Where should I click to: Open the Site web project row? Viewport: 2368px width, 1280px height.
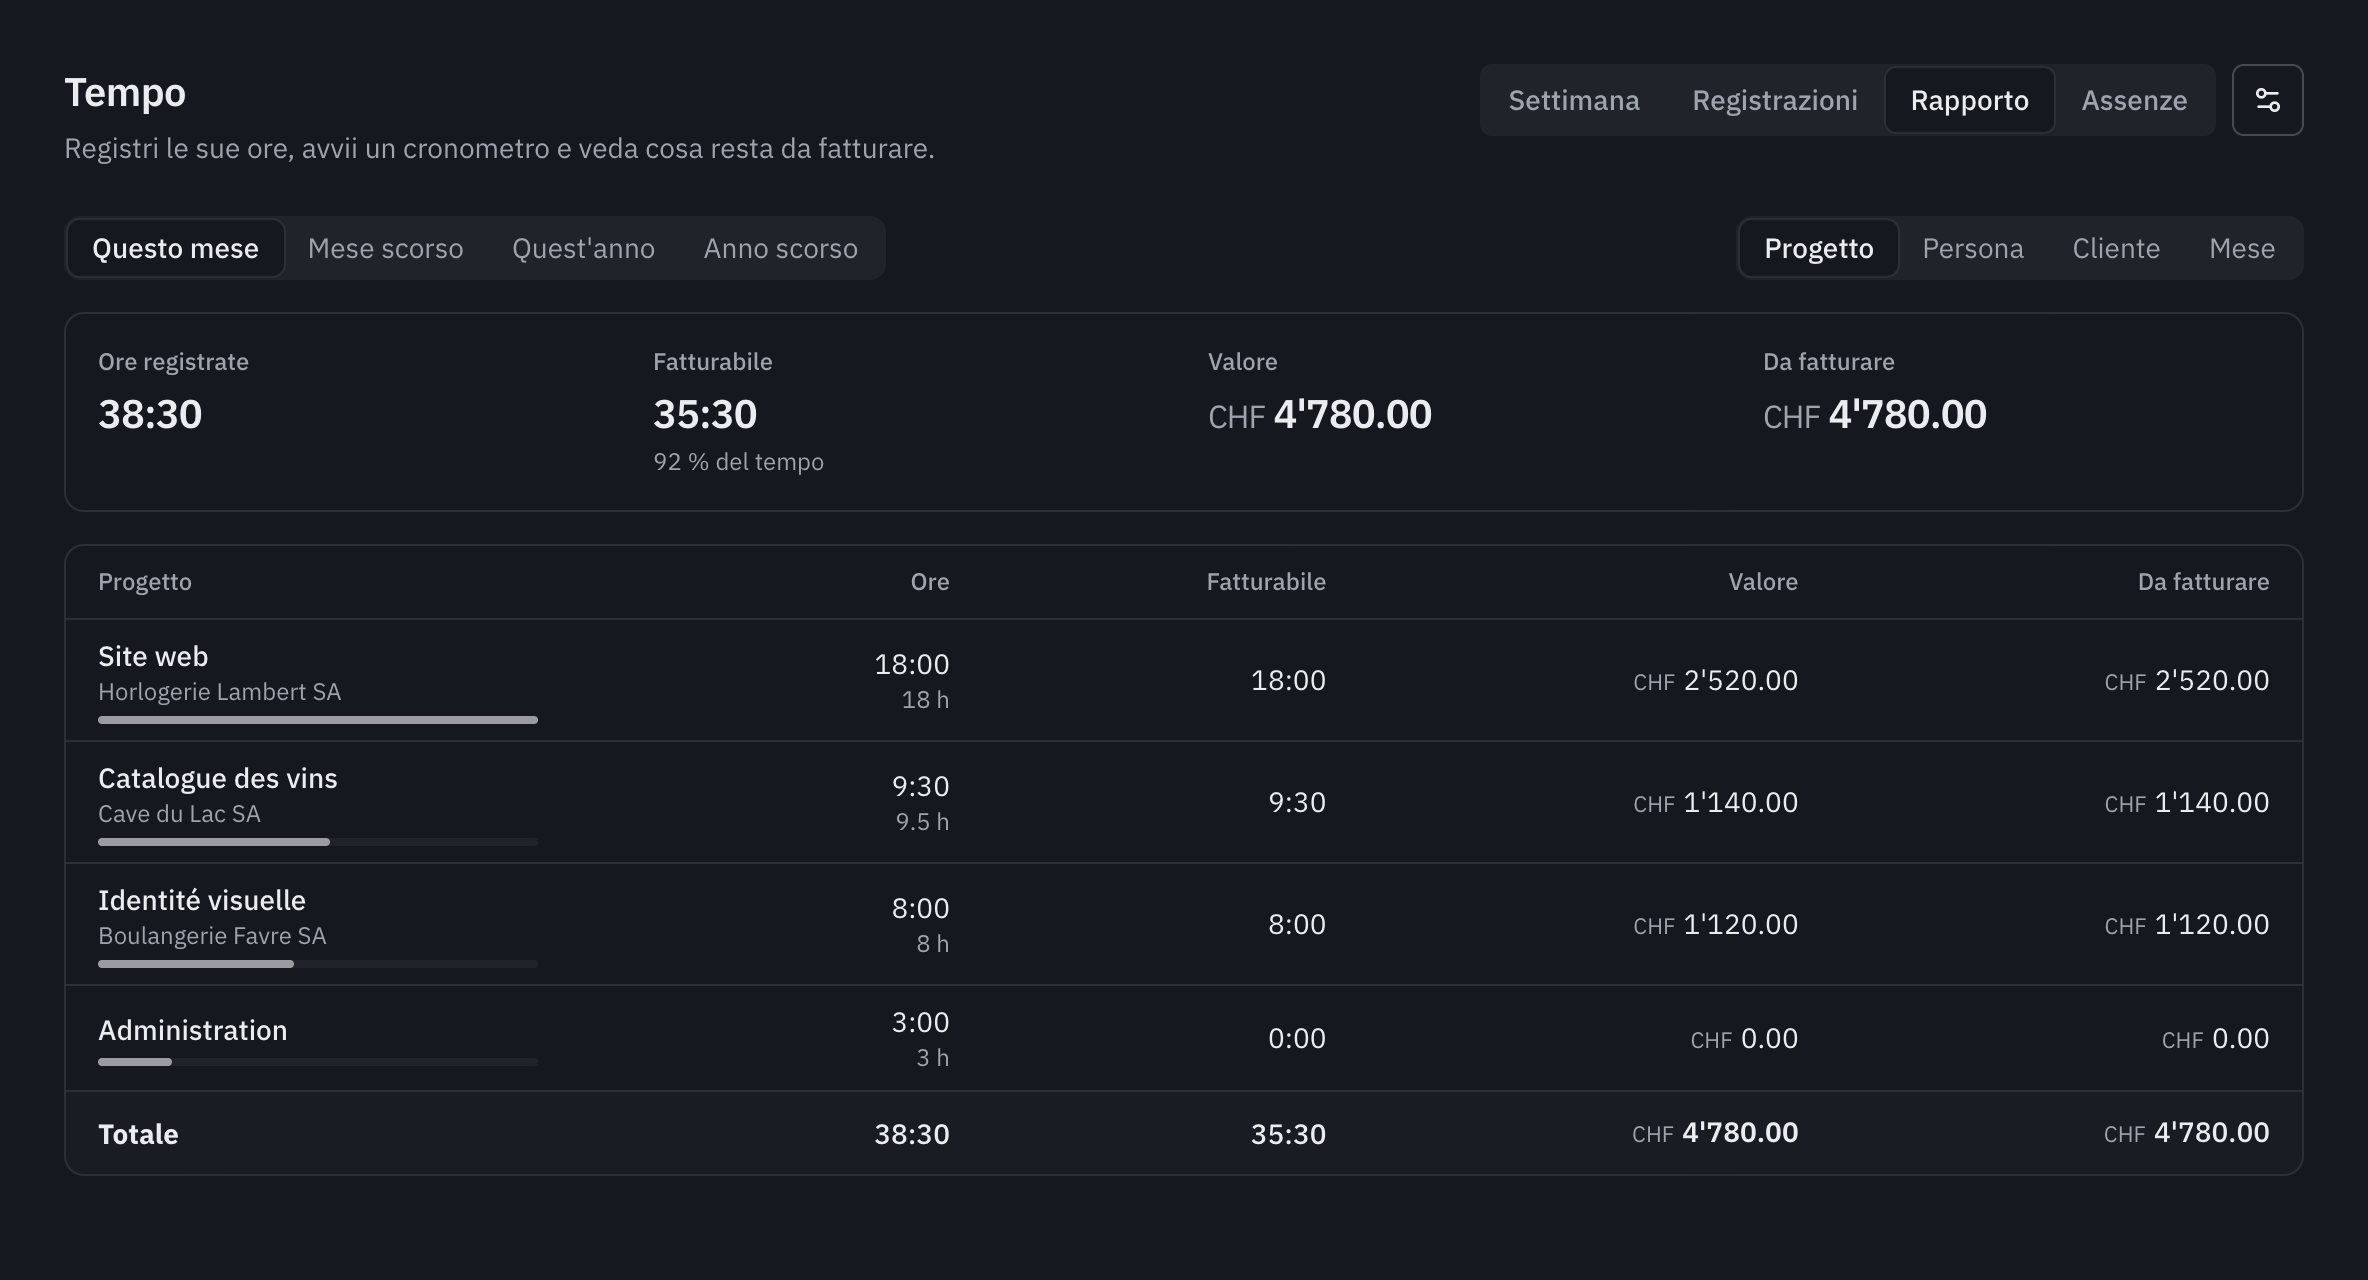[1184, 680]
